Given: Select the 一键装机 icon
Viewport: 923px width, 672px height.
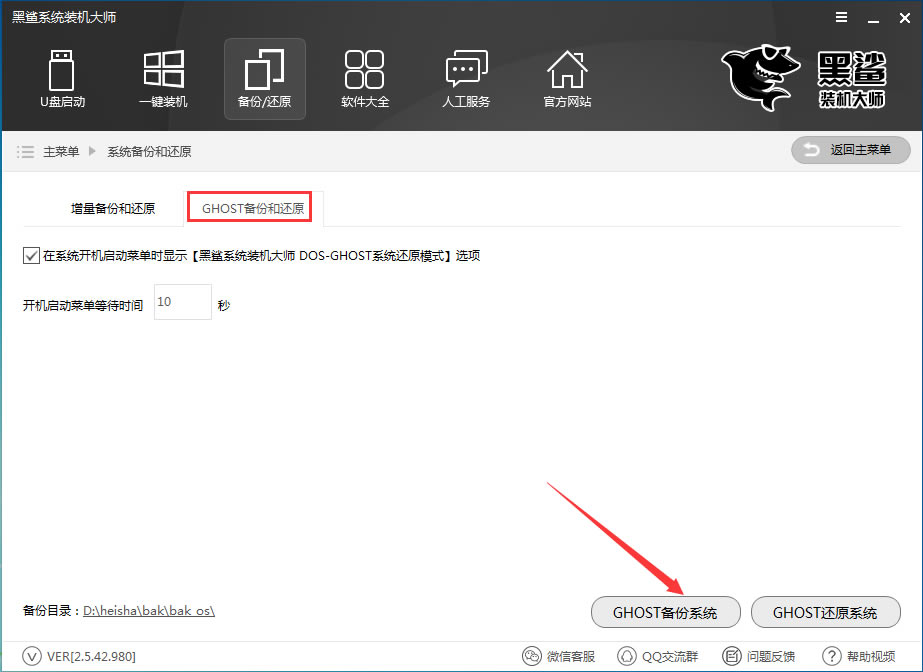Looking at the screenshot, I should pos(164,79).
